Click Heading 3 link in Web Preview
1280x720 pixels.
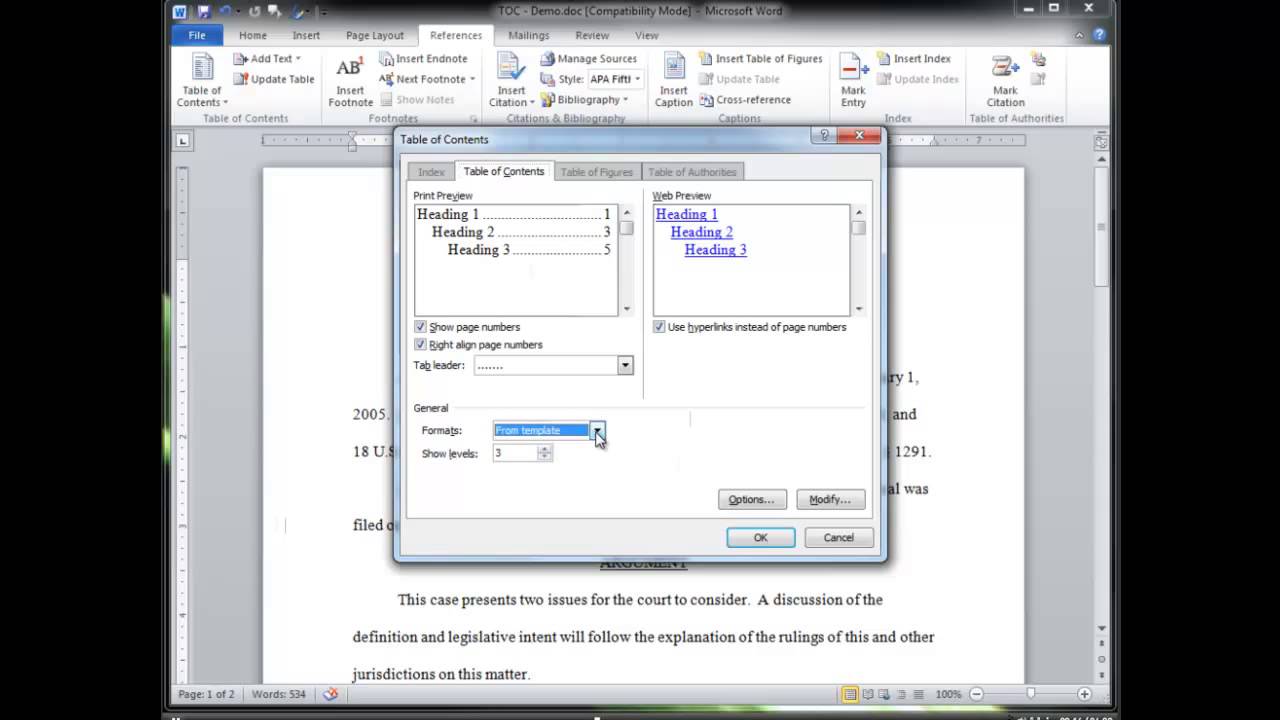tap(716, 250)
